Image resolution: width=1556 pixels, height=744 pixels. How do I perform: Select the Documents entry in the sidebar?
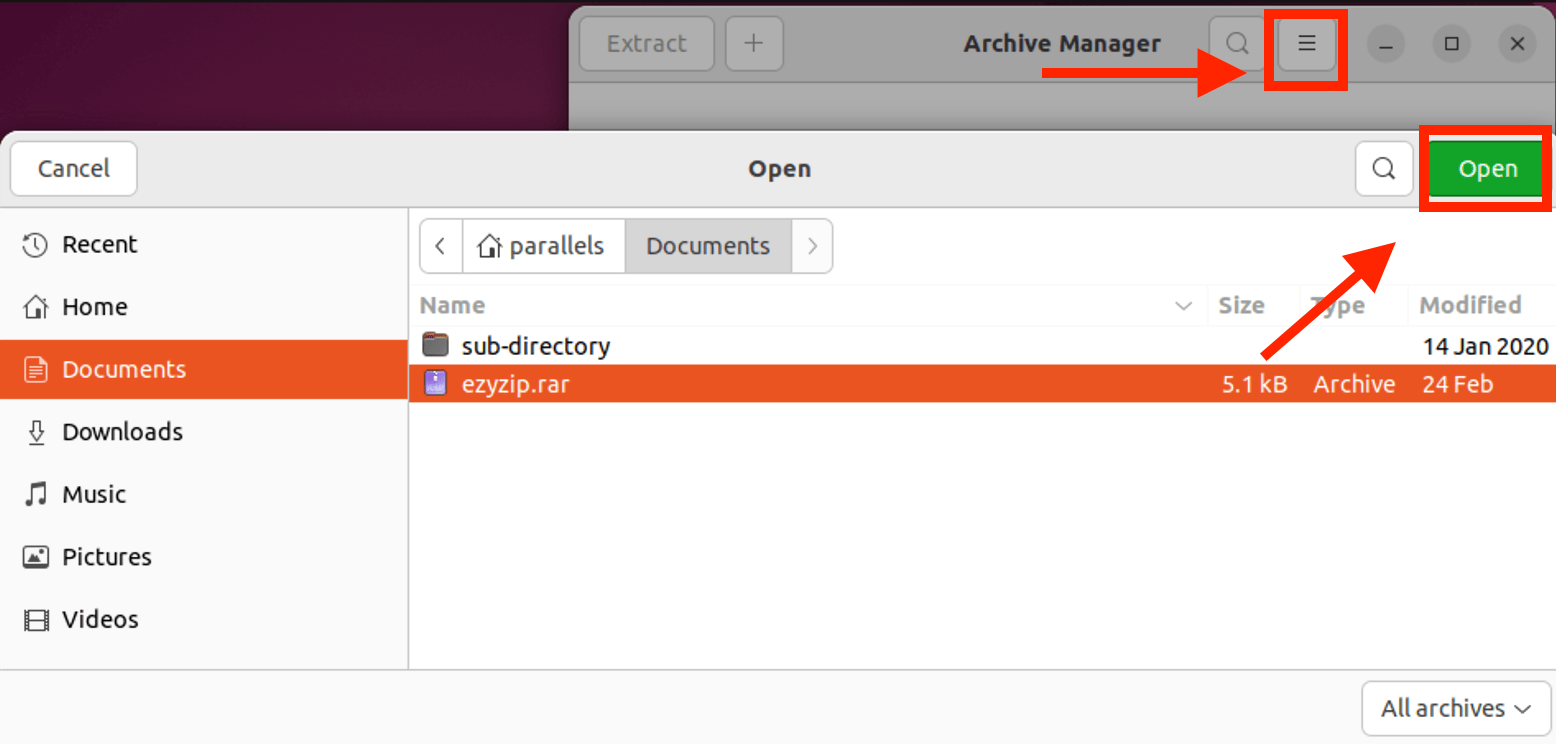pyautogui.click(x=124, y=369)
